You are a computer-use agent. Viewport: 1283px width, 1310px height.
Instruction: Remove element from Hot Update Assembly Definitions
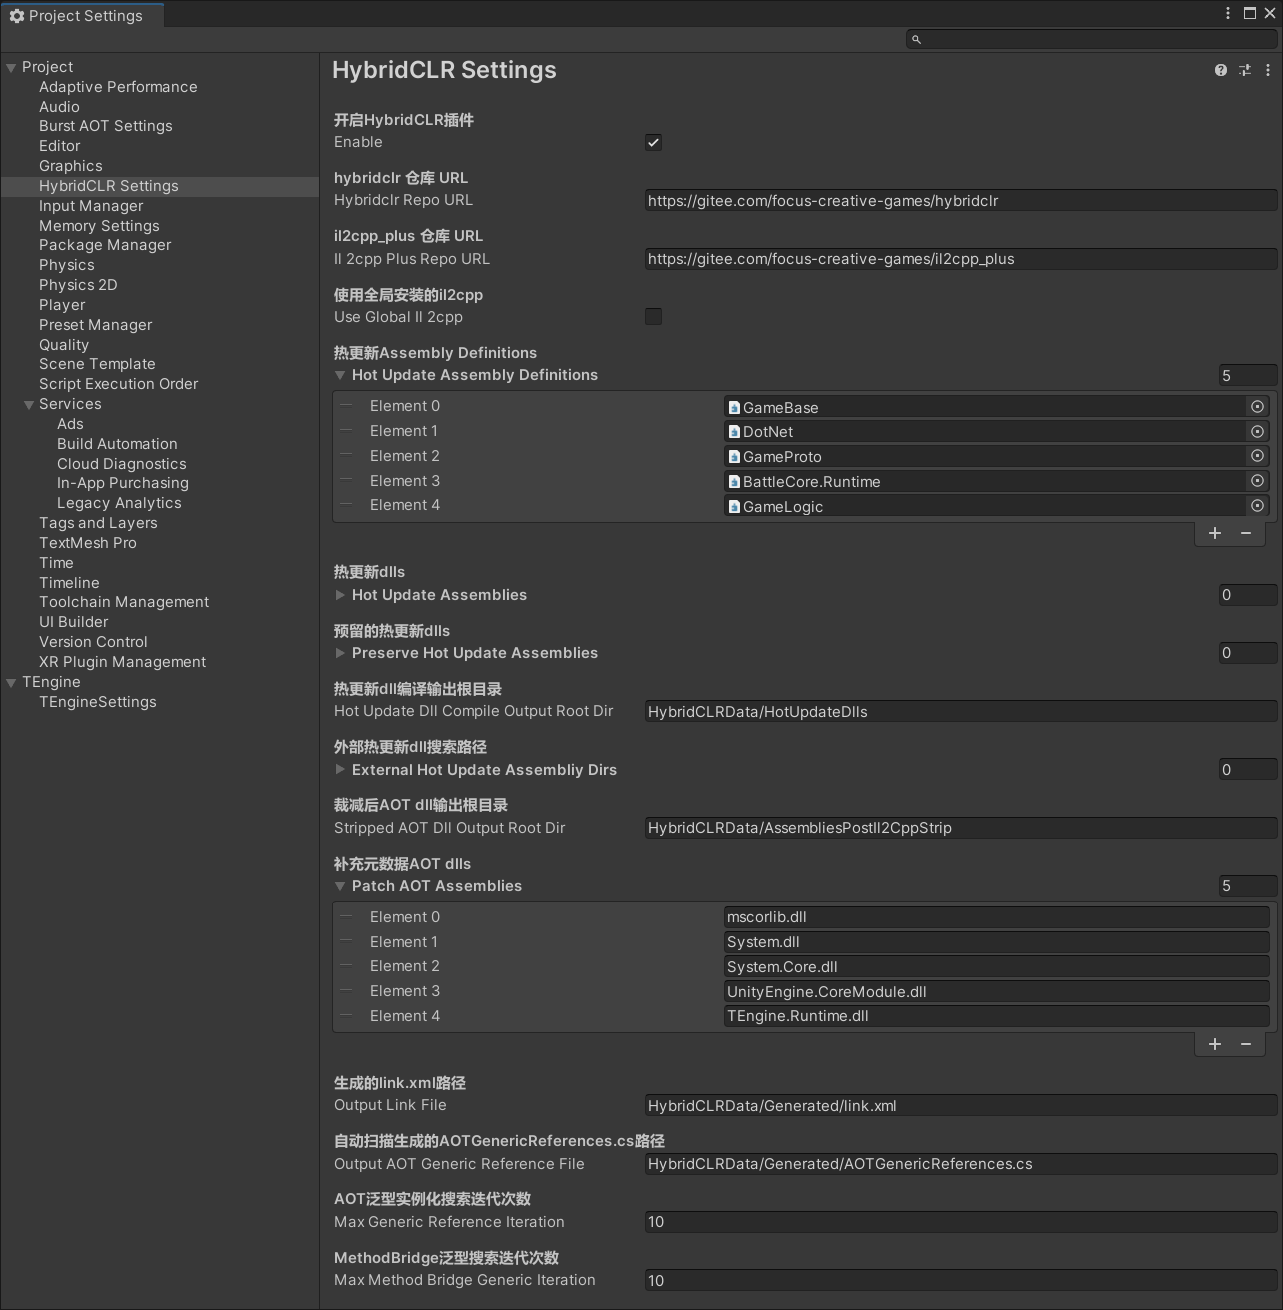pyautogui.click(x=1246, y=533)
